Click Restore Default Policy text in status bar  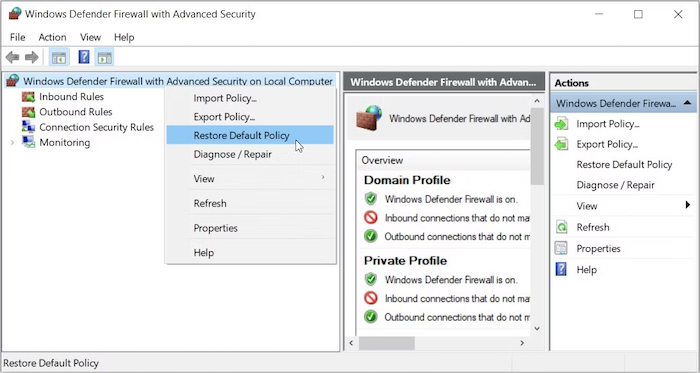pos(51,363)
